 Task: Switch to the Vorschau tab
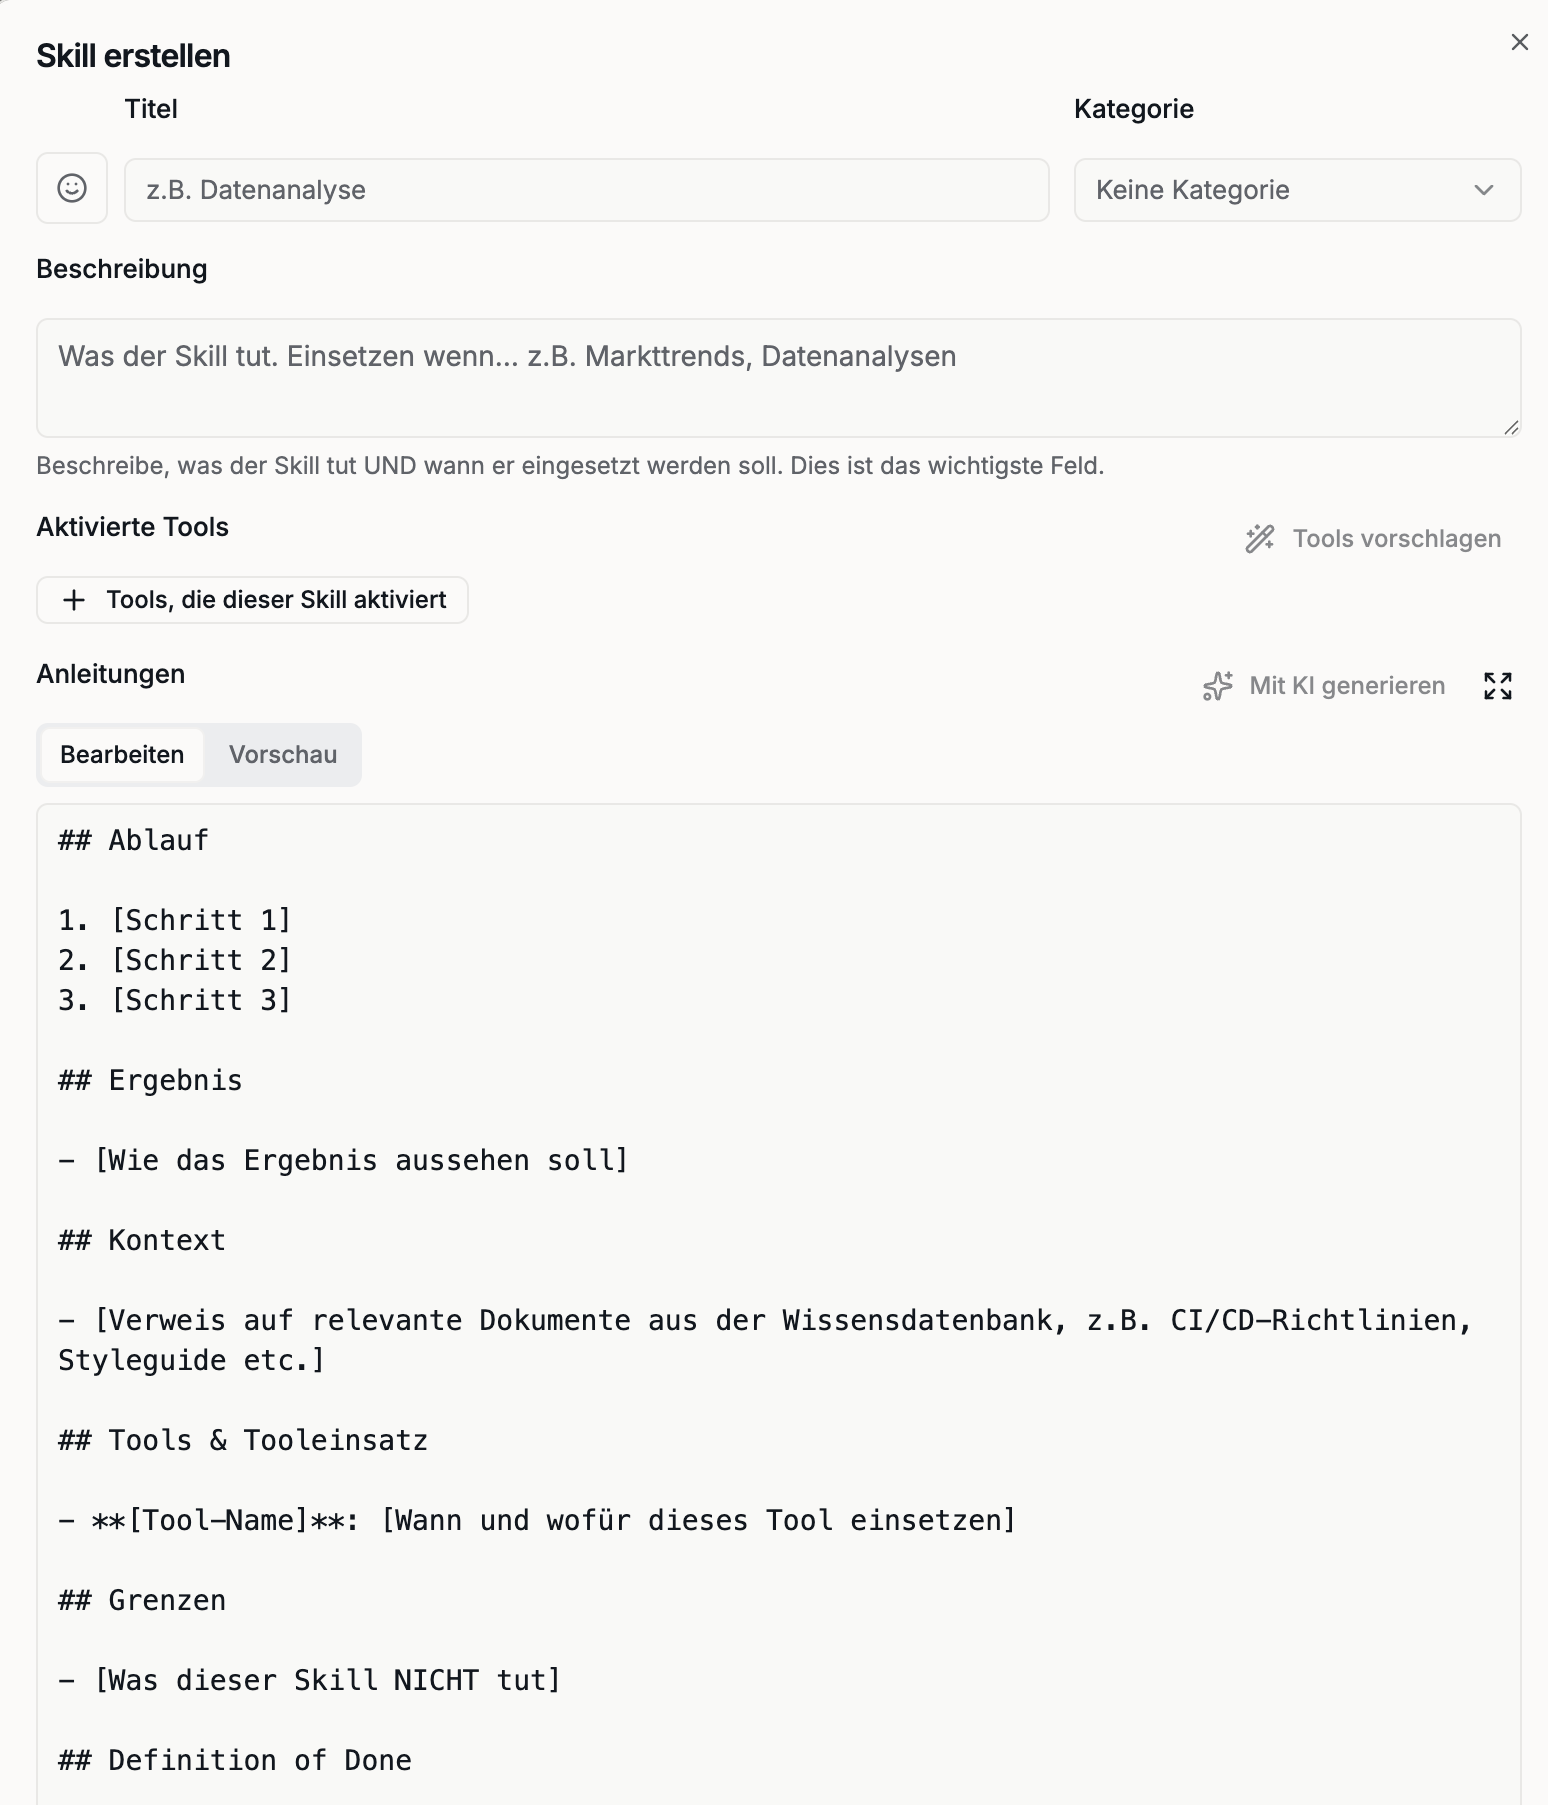[x=283, y=755]
